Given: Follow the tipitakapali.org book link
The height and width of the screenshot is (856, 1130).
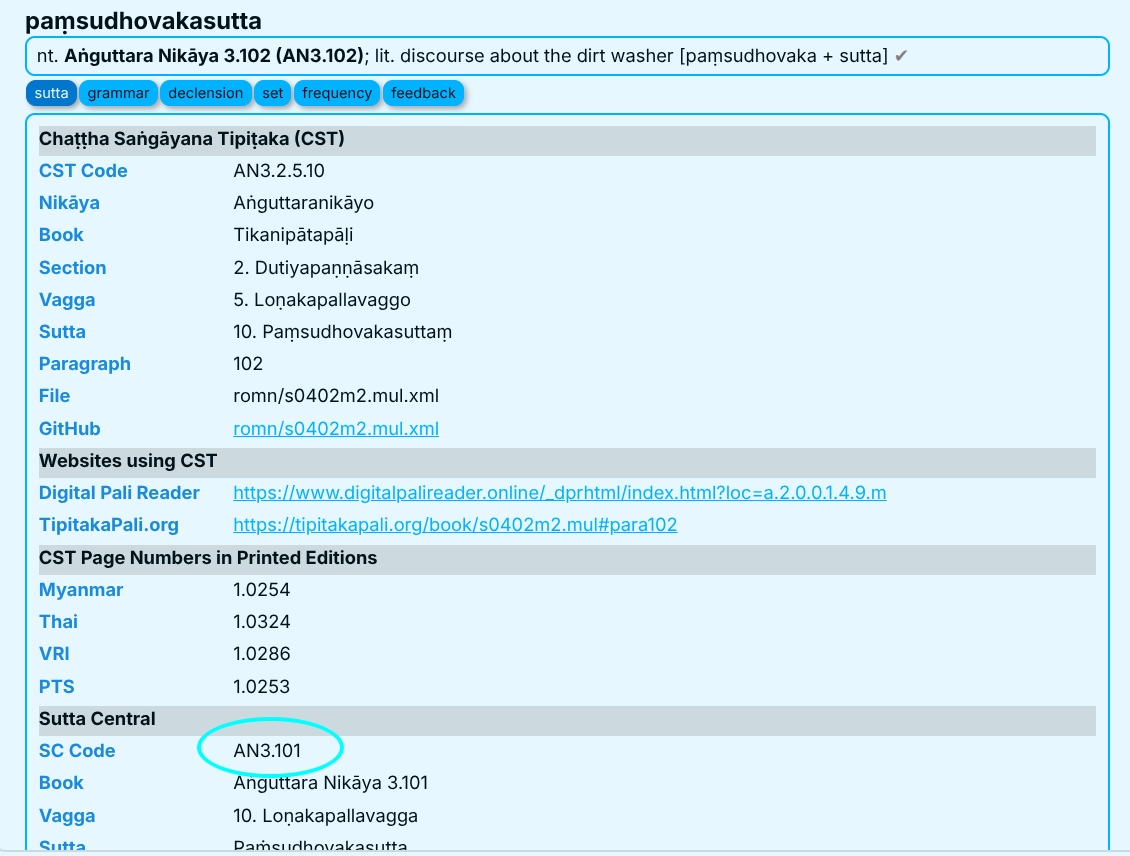Looking at the screenshot, I should point(455,525).
